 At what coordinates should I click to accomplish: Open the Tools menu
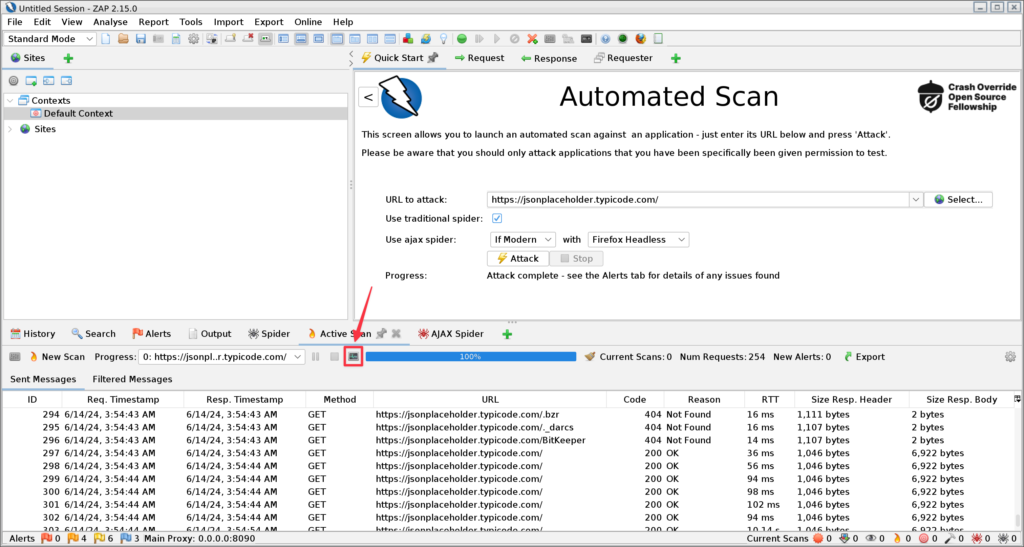click(x=191, y=22)
